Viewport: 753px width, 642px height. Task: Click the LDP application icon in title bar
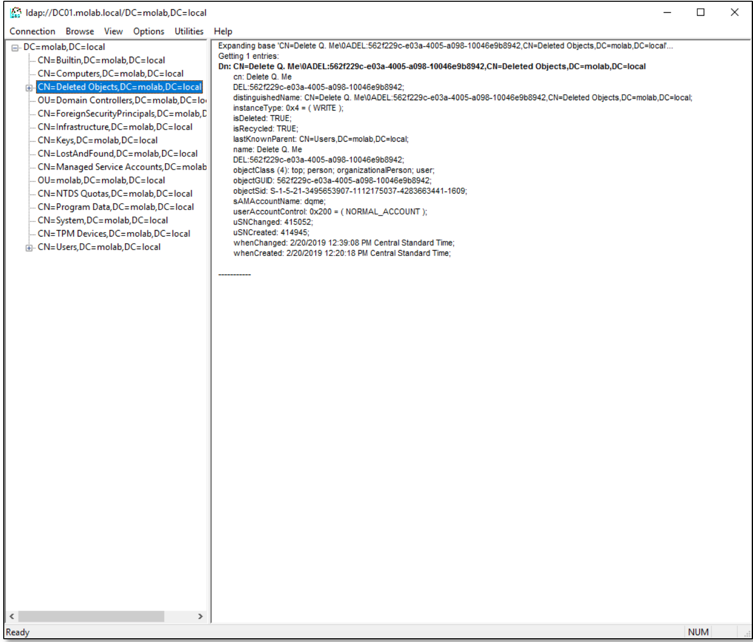(14, 12)
